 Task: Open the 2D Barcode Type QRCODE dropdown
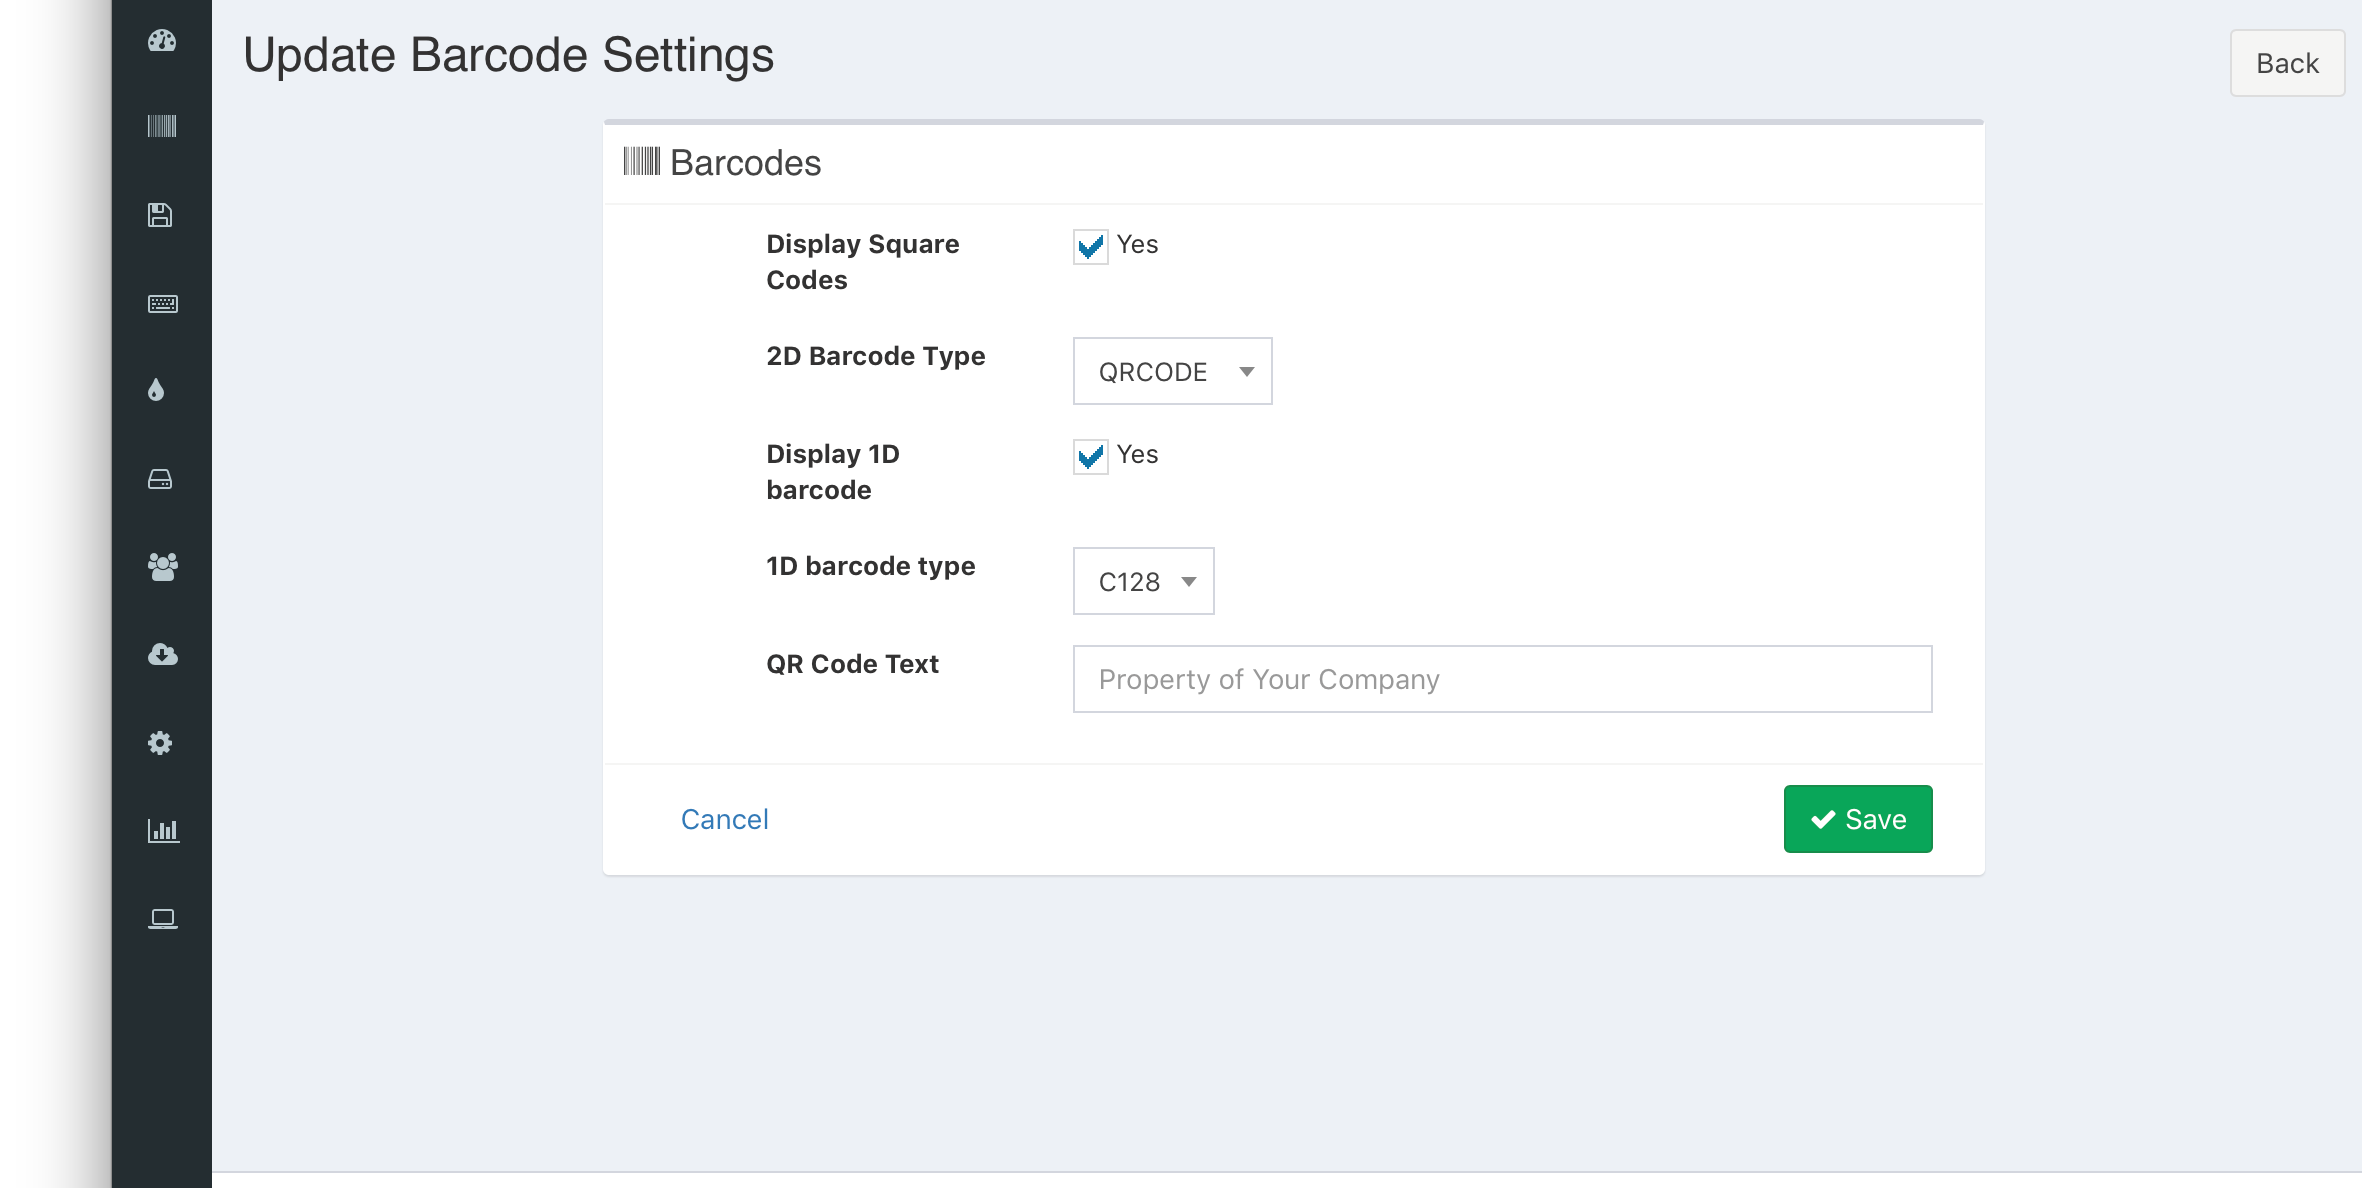pyautogui.click(x=1172, y=371)
